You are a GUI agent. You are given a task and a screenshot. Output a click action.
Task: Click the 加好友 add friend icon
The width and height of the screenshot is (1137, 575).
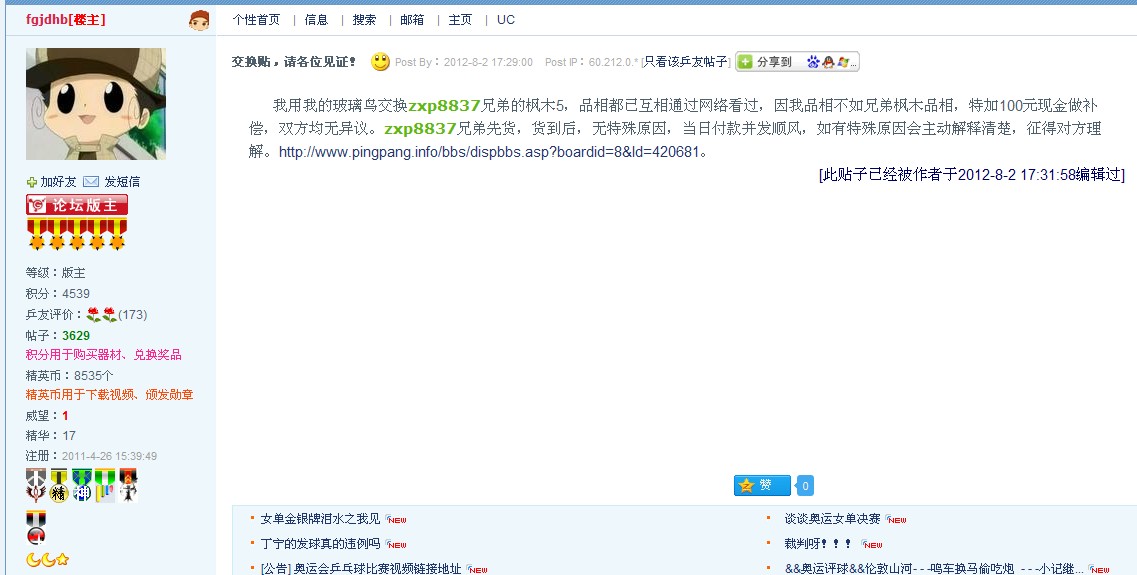[32, 182]
